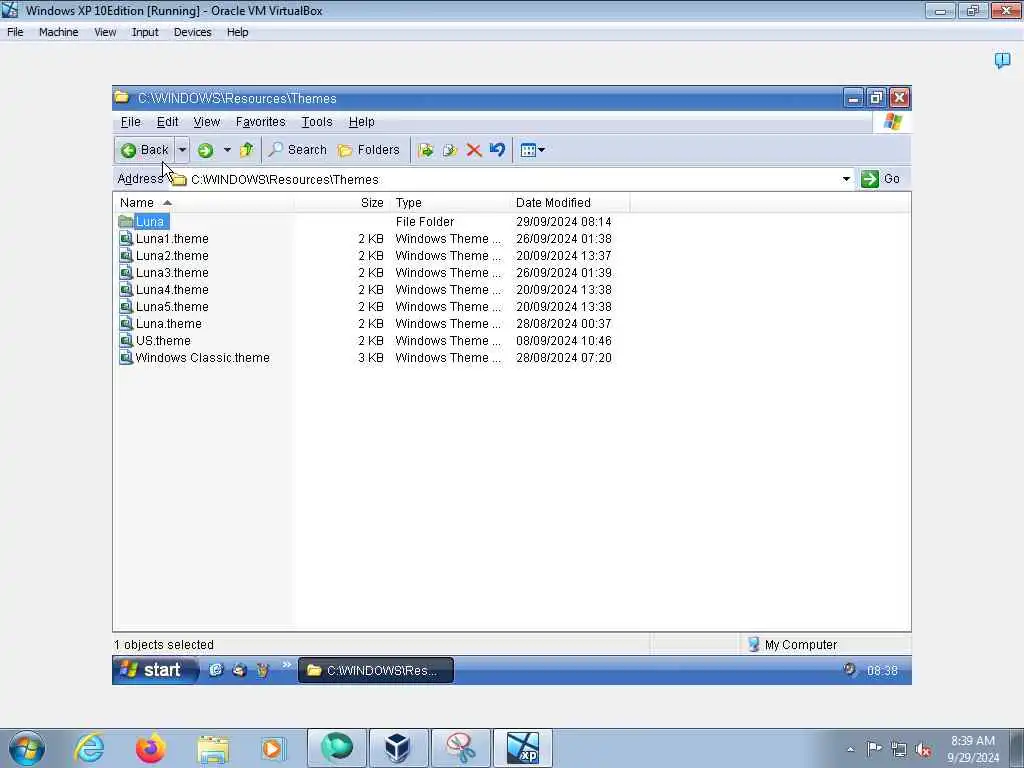
Task: Click the XP VM taskbar icon
Action: tap(522, 748)
